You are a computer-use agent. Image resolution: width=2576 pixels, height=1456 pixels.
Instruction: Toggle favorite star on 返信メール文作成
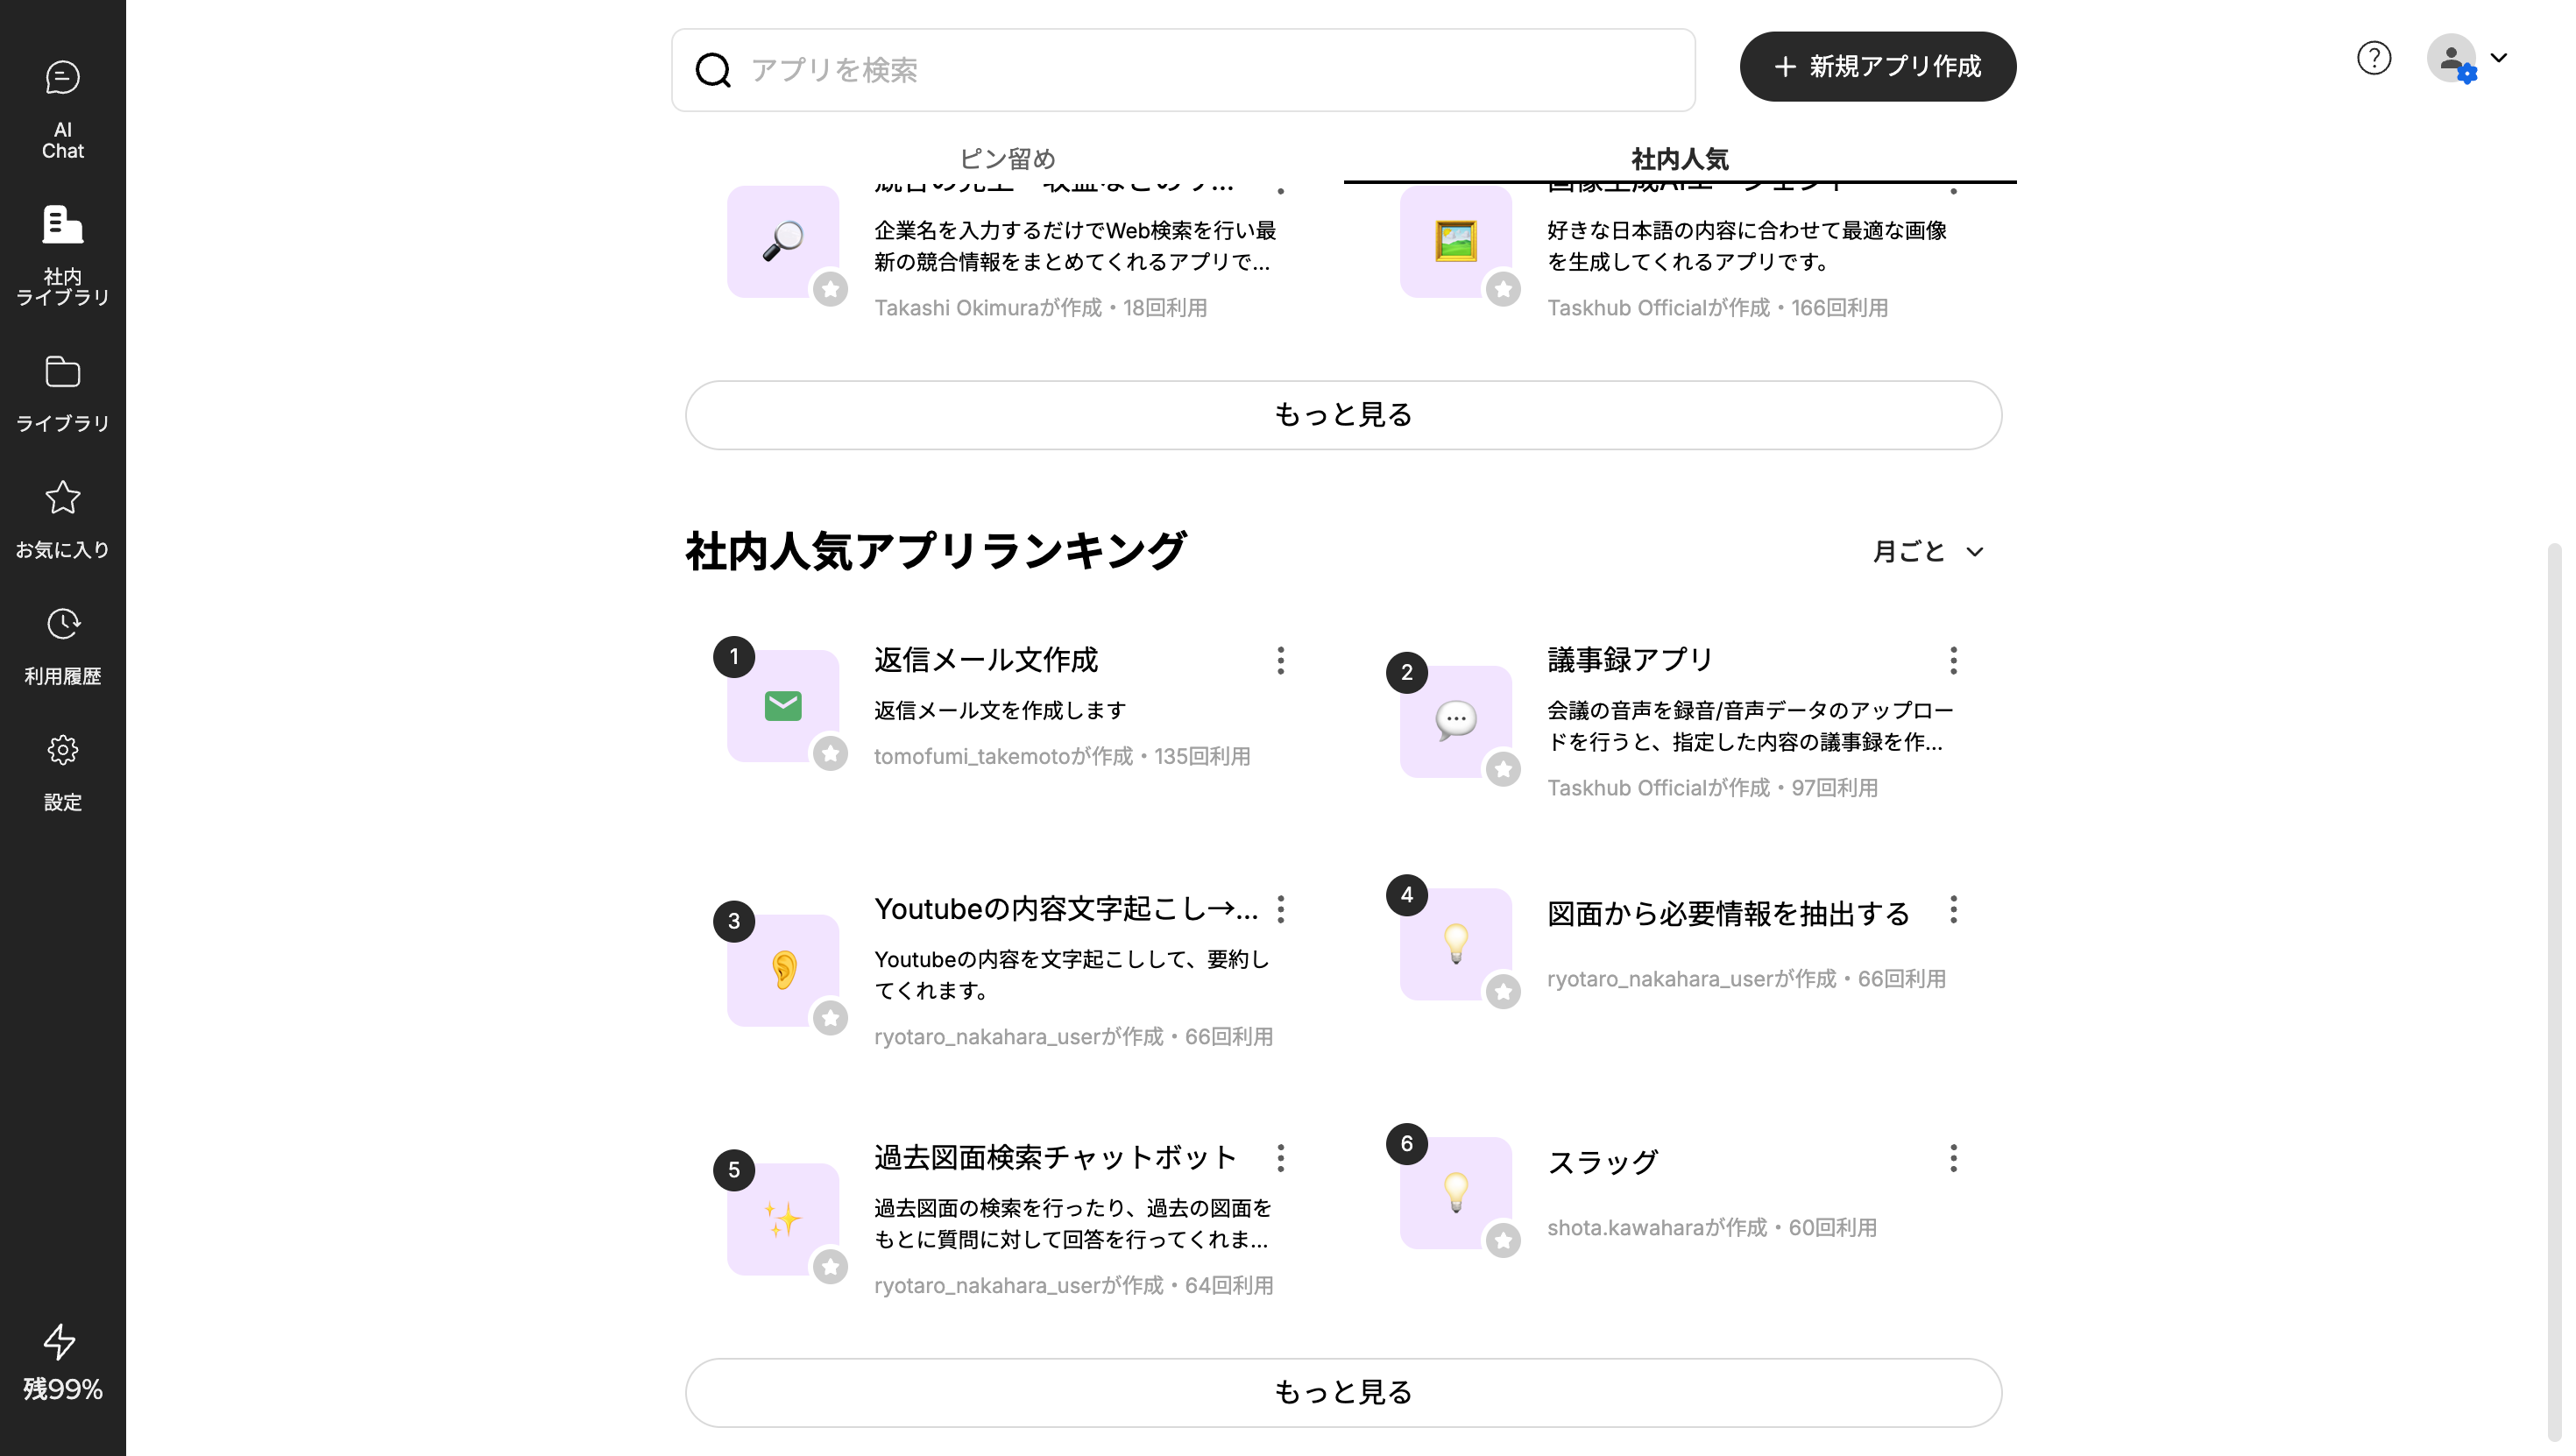tap(830, 754)
